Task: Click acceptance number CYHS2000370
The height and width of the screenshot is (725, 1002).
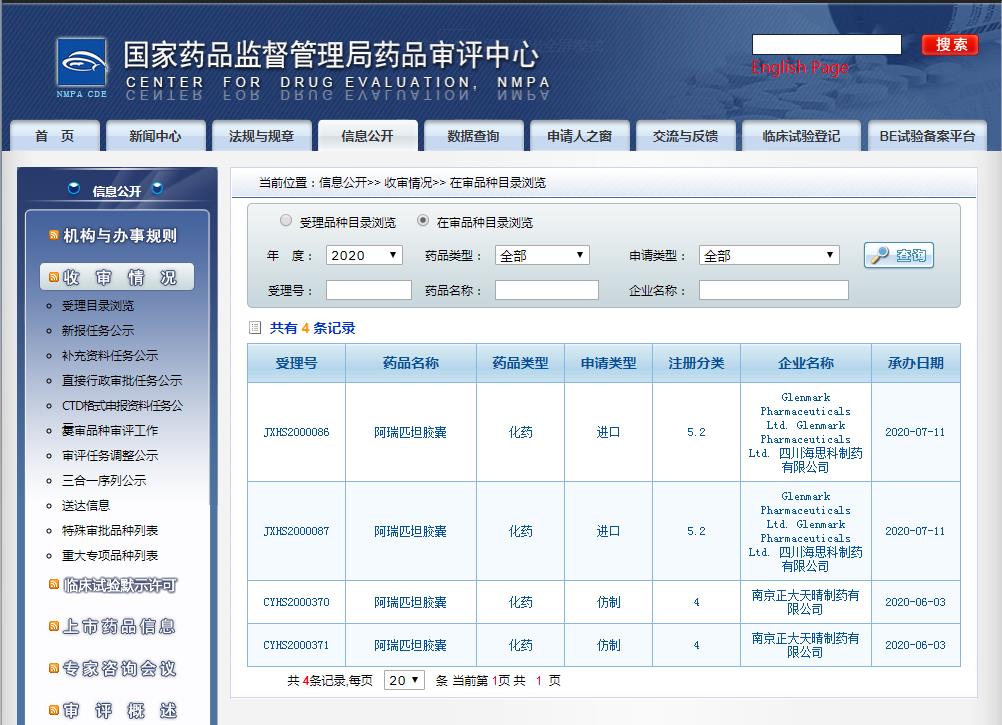Action: click(x=297, y=602)
